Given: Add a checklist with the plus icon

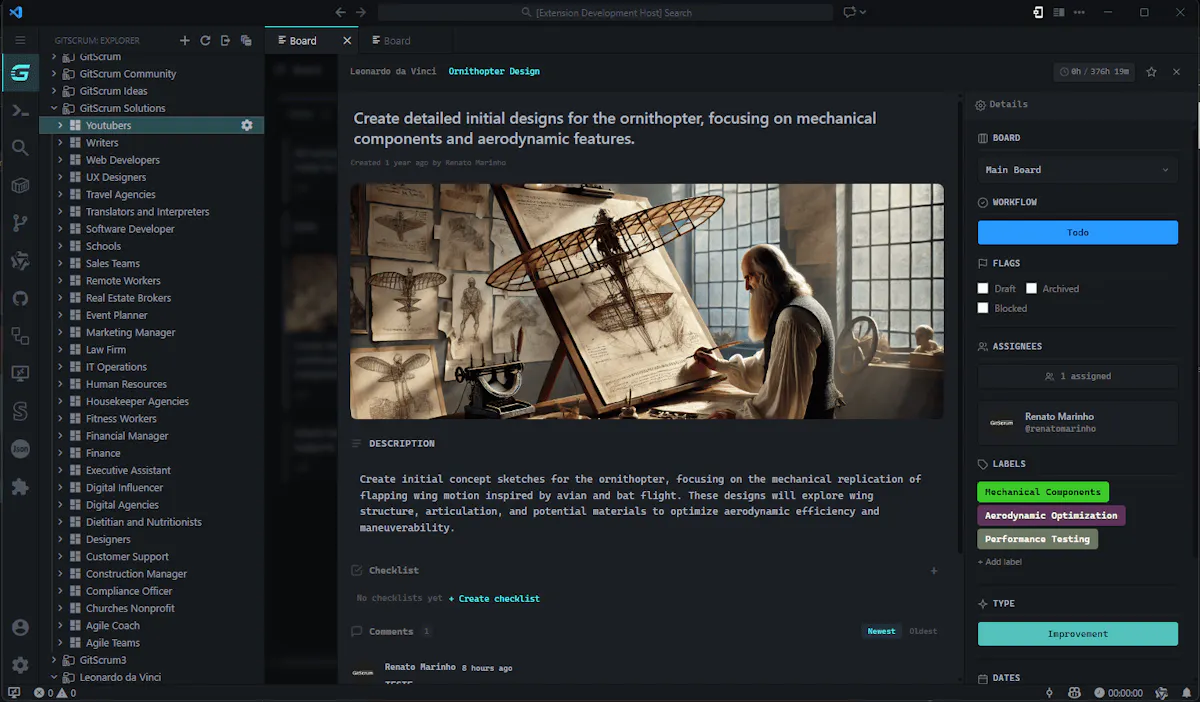Looking at the screenshot, I should [x=934, y=571].
